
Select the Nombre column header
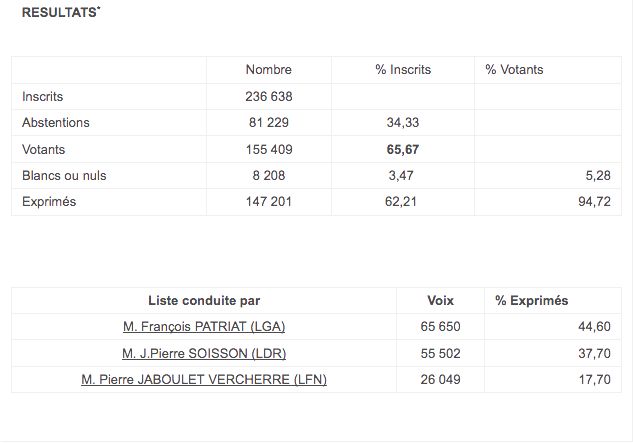point(269,69)
